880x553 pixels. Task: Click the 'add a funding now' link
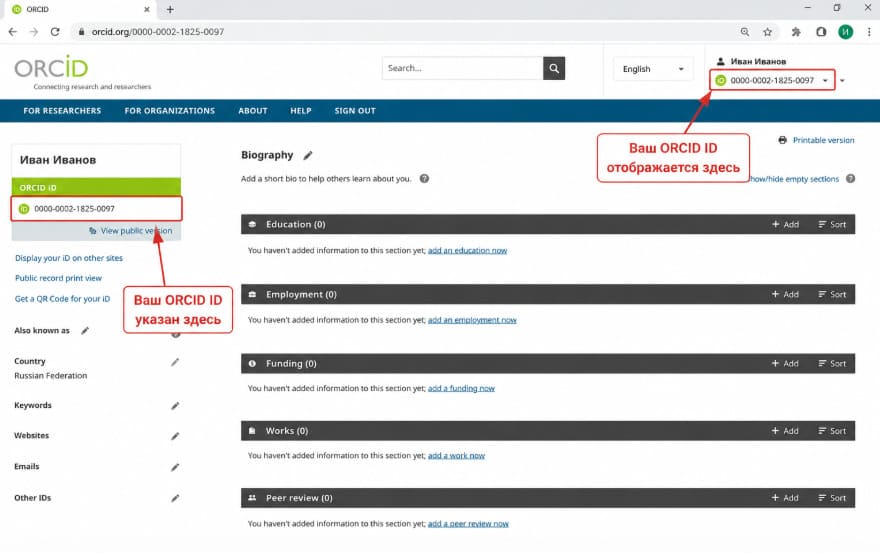point(461,389)
